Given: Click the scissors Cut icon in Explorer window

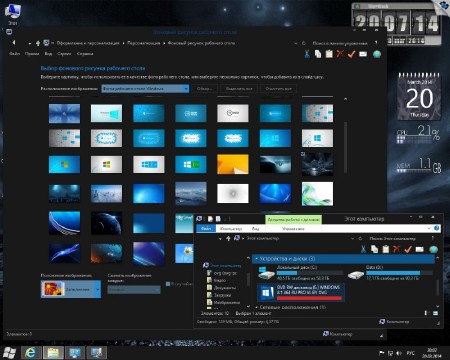Looking at the screenshot, I should click(x=363, y=249).
